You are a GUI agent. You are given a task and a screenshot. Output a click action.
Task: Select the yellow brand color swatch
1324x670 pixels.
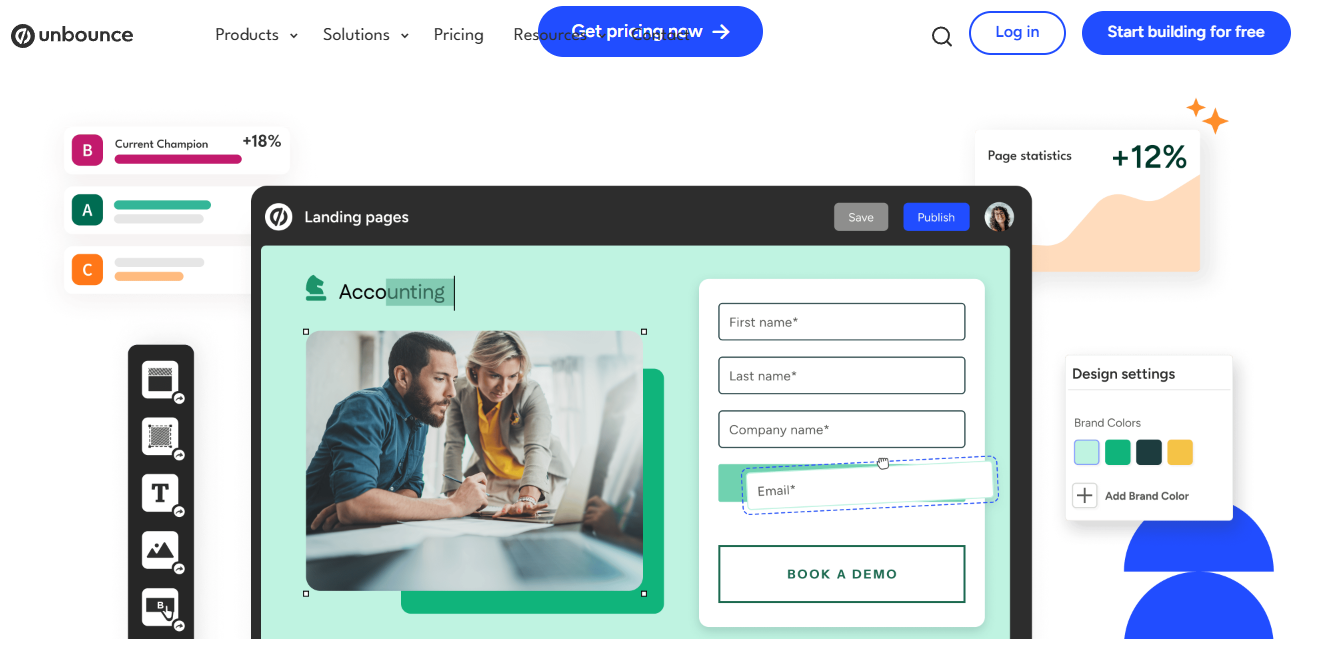(1180, 452)
